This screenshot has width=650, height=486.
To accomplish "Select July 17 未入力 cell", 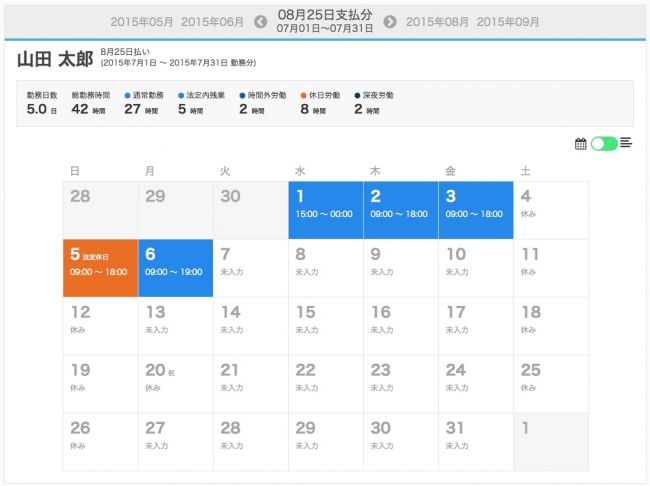I will pyautogui.click(x=476, y=326).
